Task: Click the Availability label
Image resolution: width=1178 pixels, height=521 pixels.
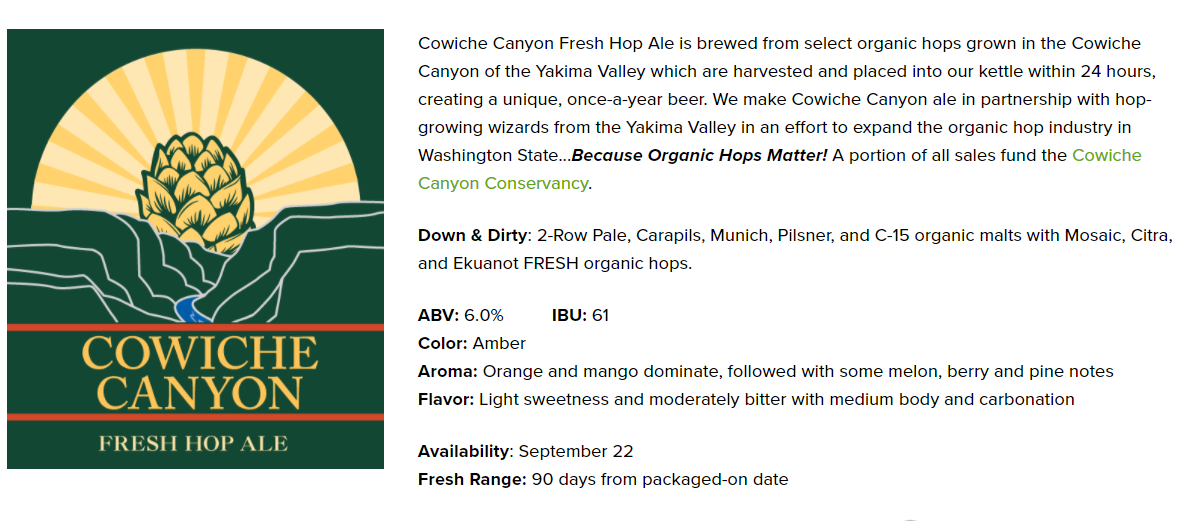Action: tap(464, 452)
